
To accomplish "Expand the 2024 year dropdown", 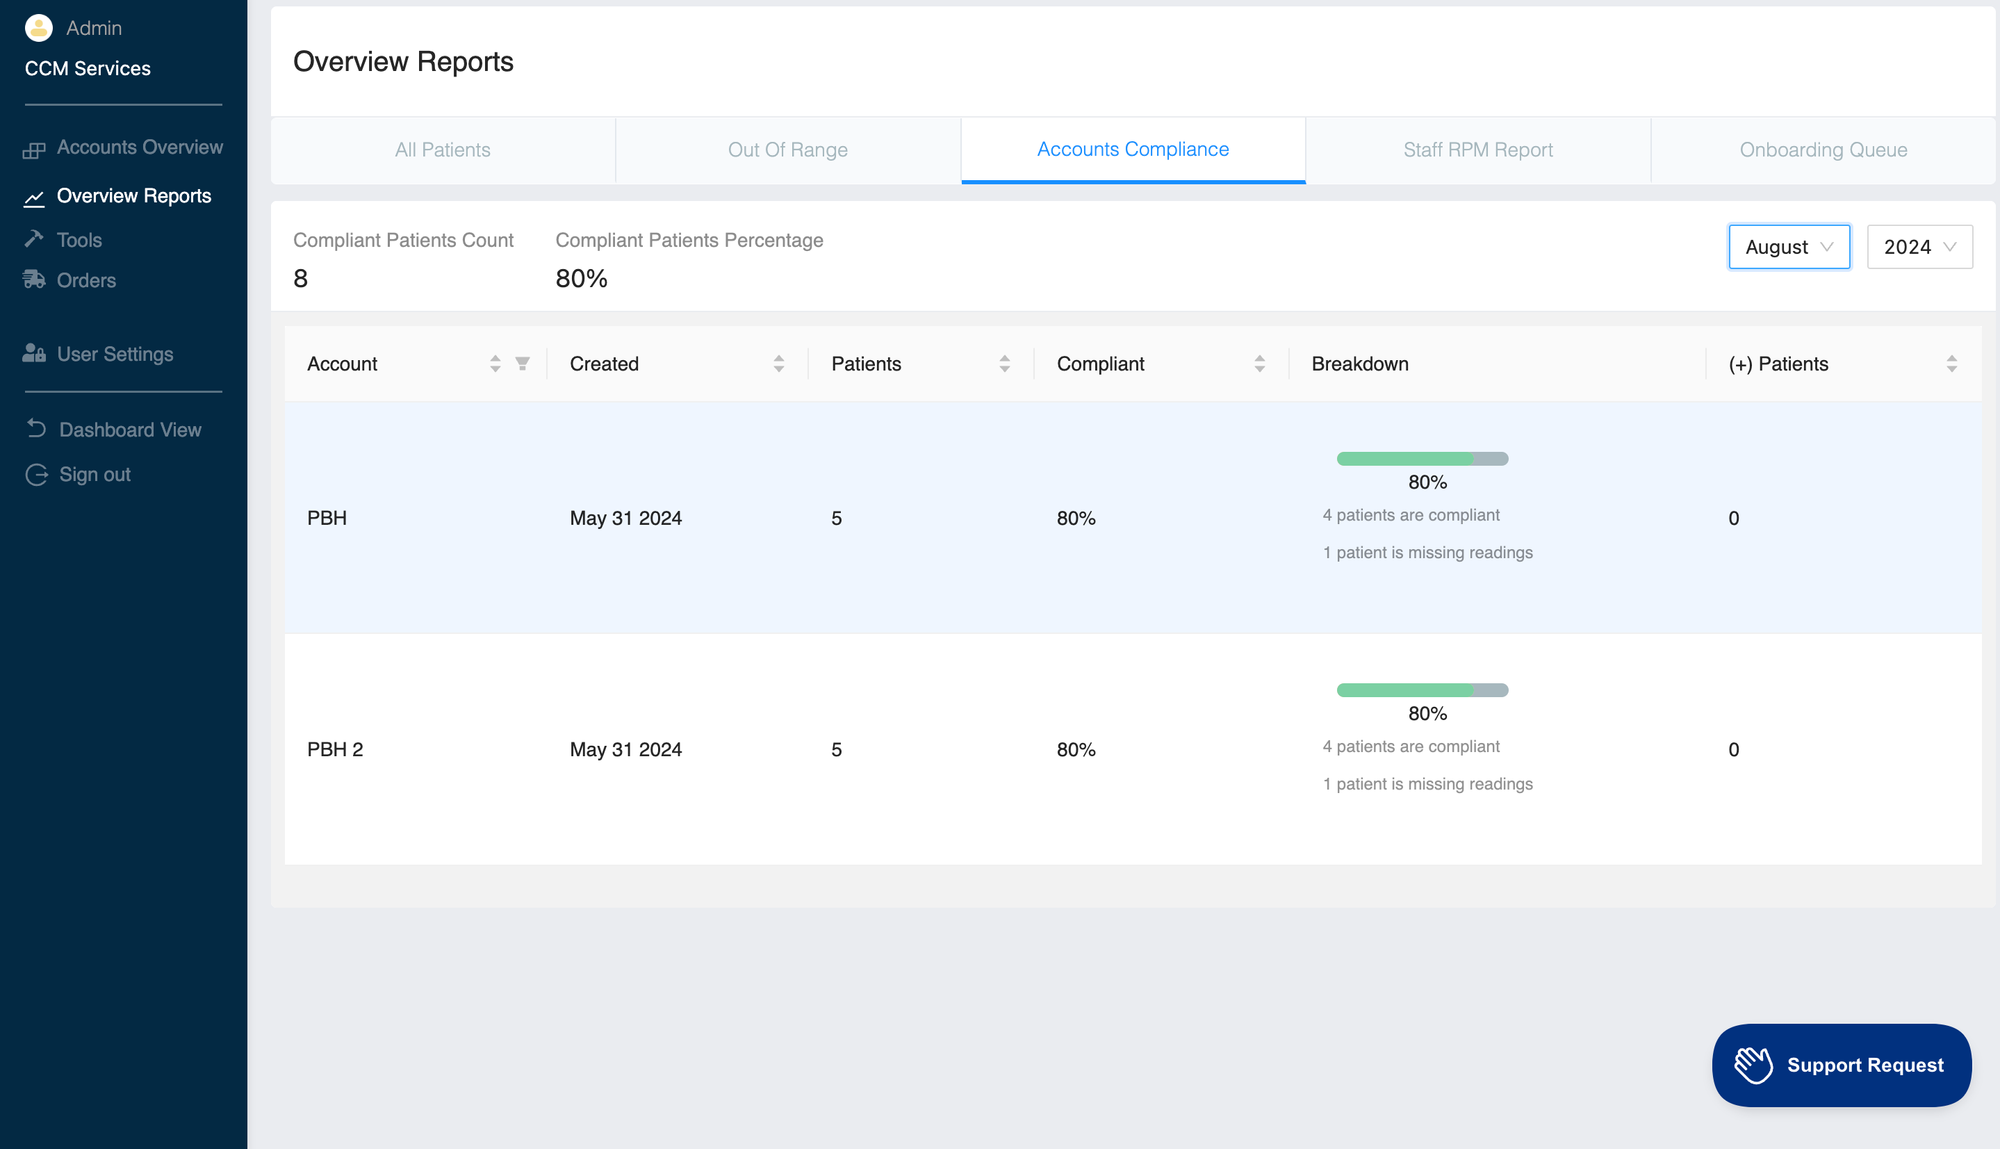I will point(1919,247).
